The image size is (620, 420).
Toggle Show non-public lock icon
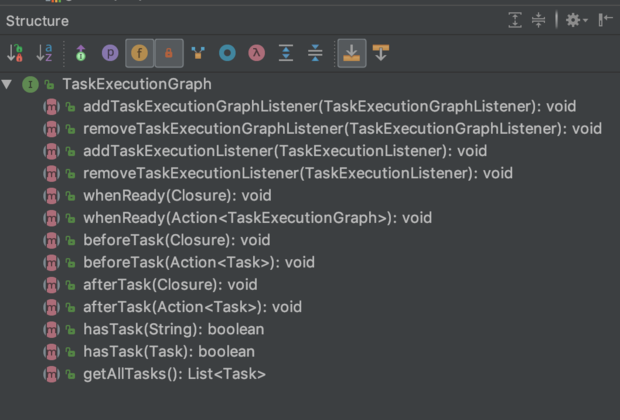pyautogui.click(x=169, y=53)
